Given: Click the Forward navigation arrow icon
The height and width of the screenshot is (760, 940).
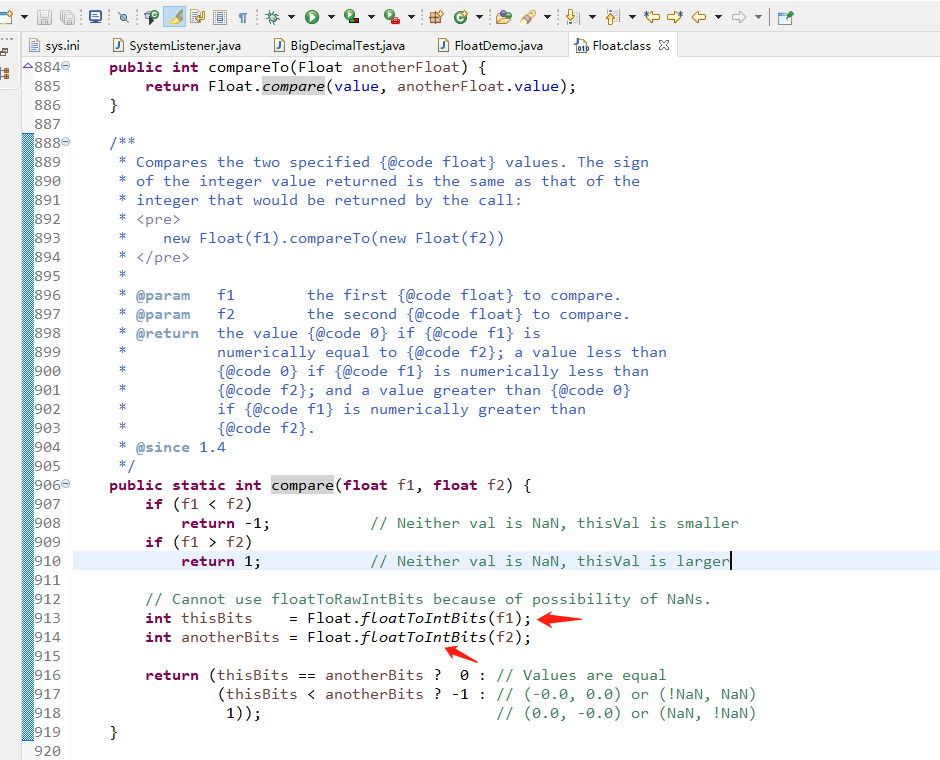Looking at the screenshot, I should [739, 17].
